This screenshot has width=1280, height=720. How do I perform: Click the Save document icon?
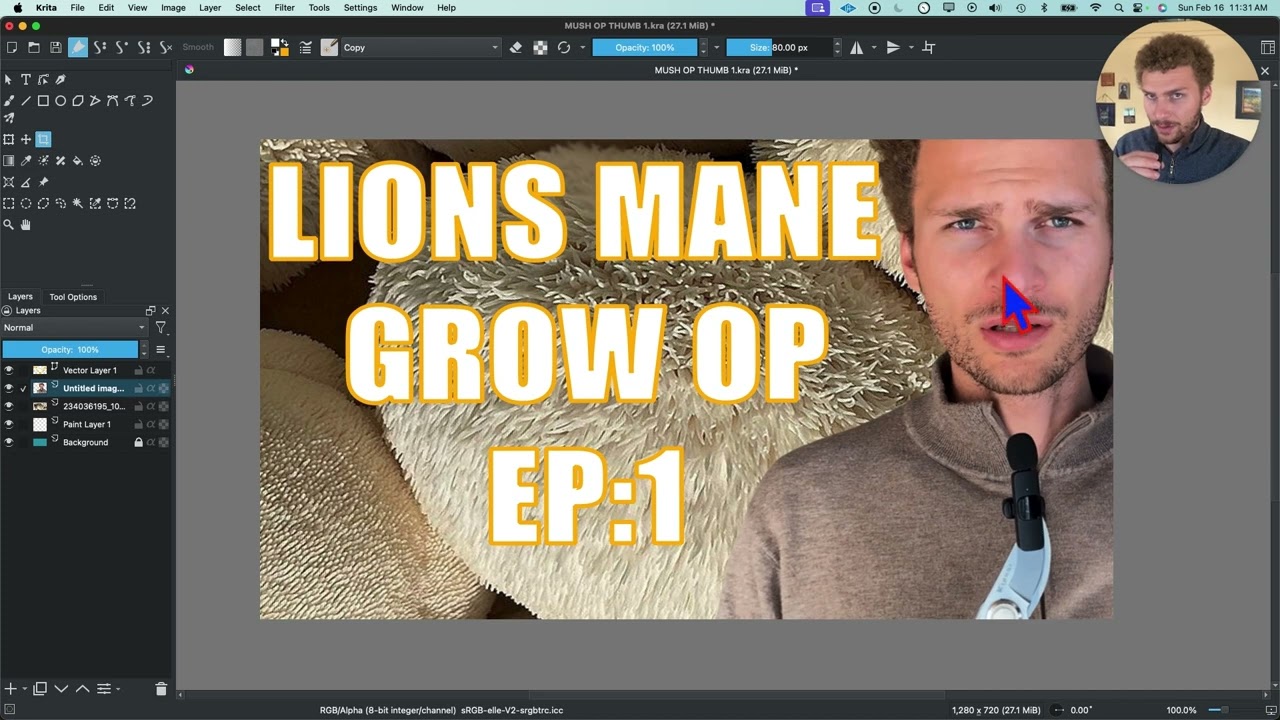[56, 47]
